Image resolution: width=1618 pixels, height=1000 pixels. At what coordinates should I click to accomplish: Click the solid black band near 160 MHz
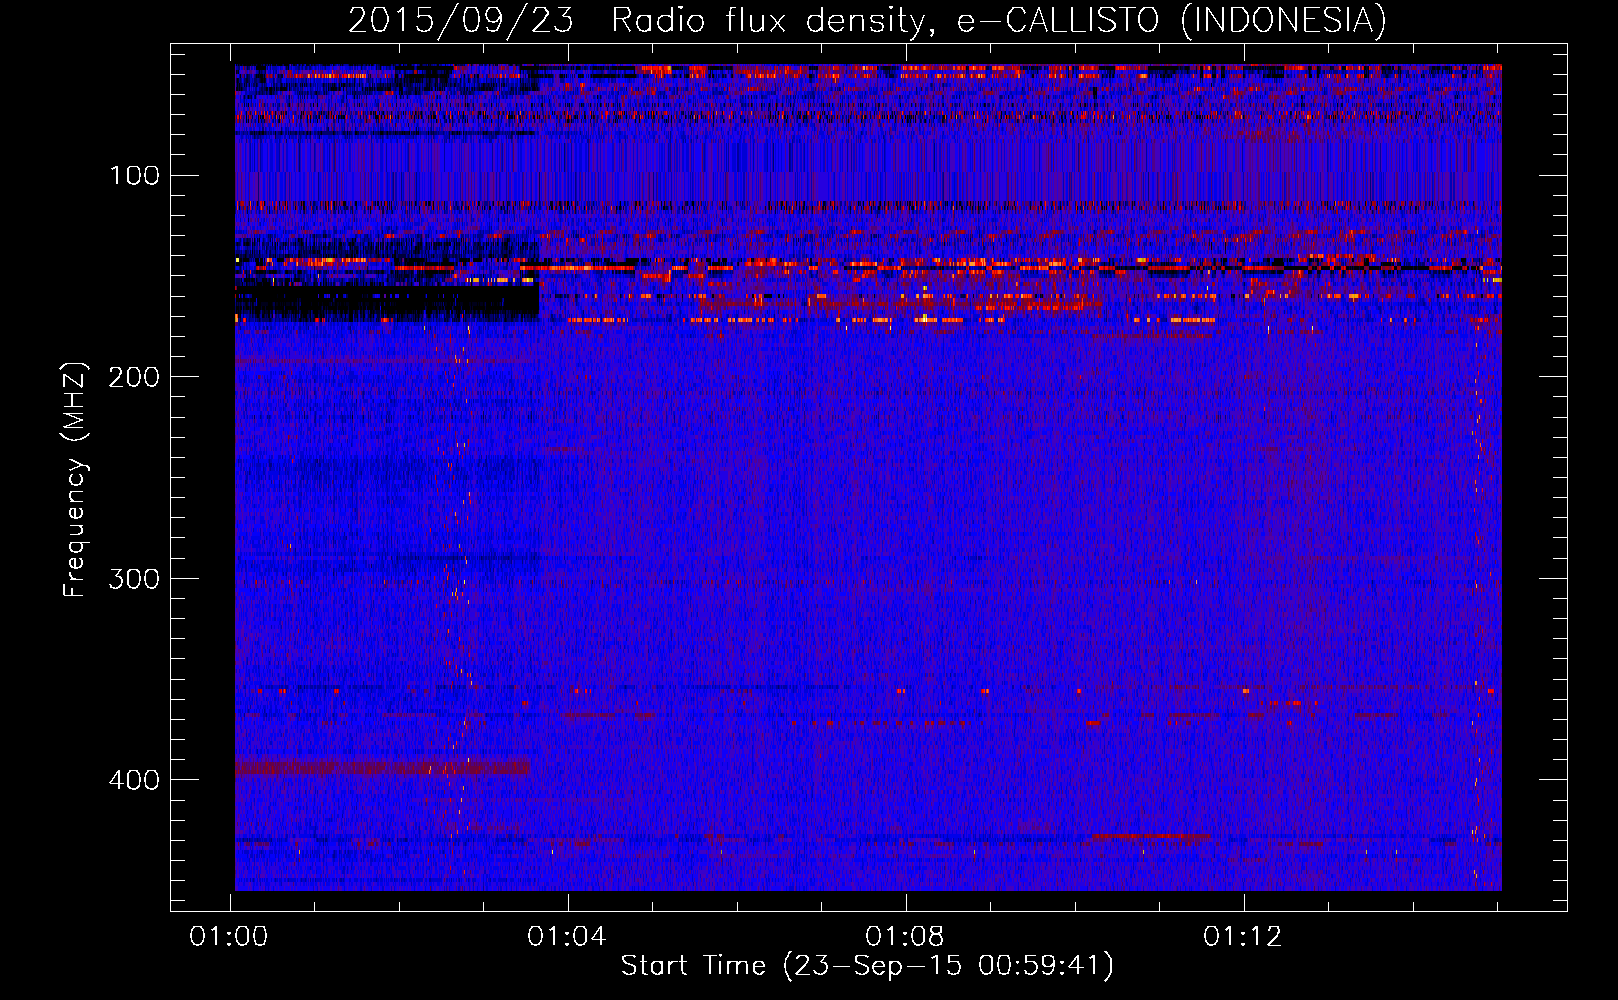pyautogui.click(x=387, y=300)
